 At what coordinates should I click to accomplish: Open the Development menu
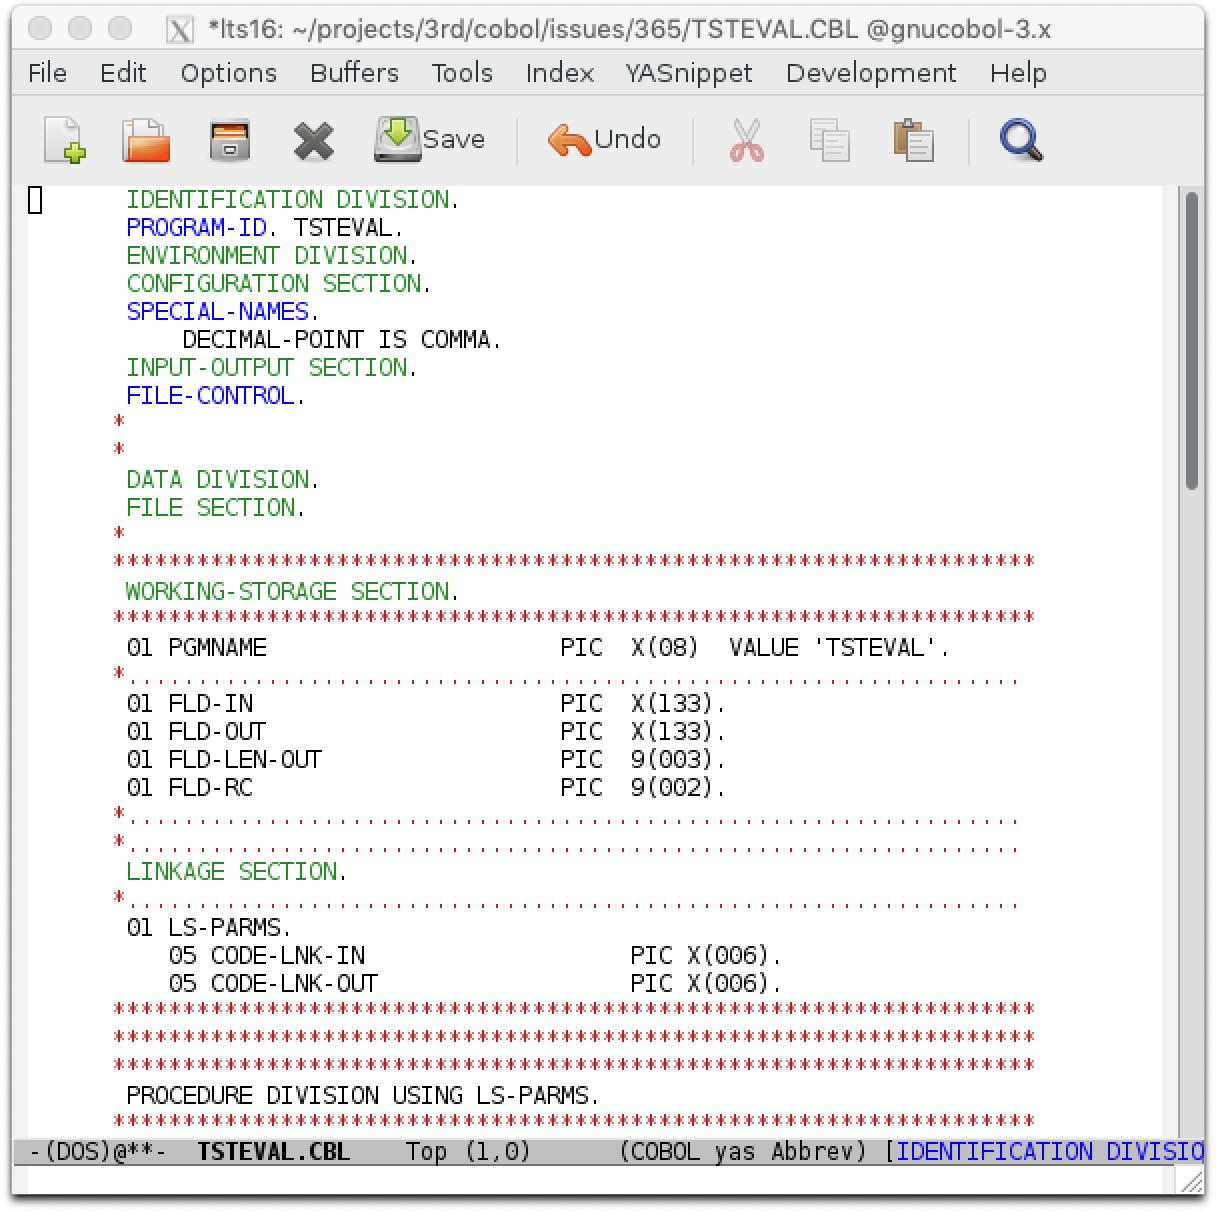[x=871, y=72]
